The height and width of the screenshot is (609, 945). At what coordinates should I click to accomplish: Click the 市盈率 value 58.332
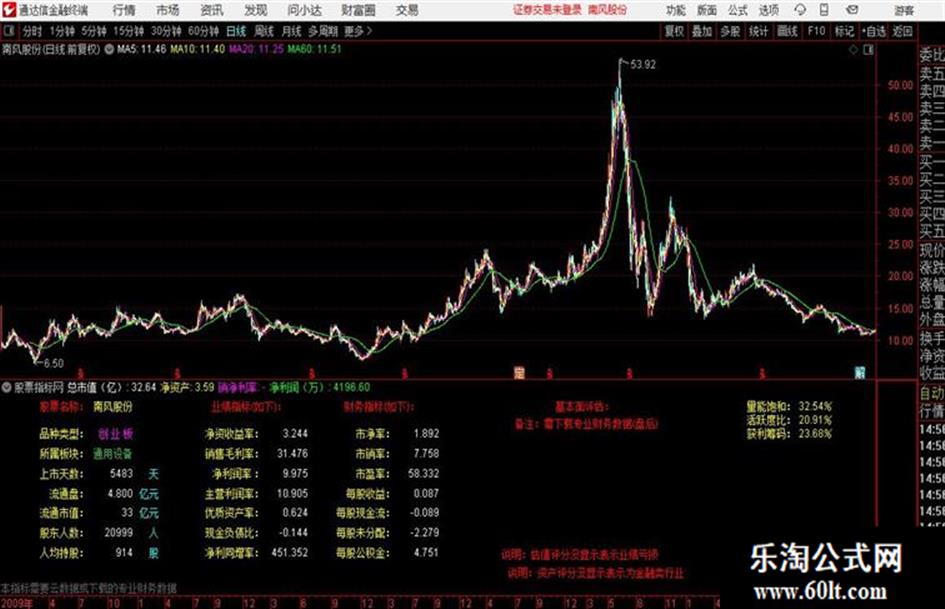pos(424,473)
